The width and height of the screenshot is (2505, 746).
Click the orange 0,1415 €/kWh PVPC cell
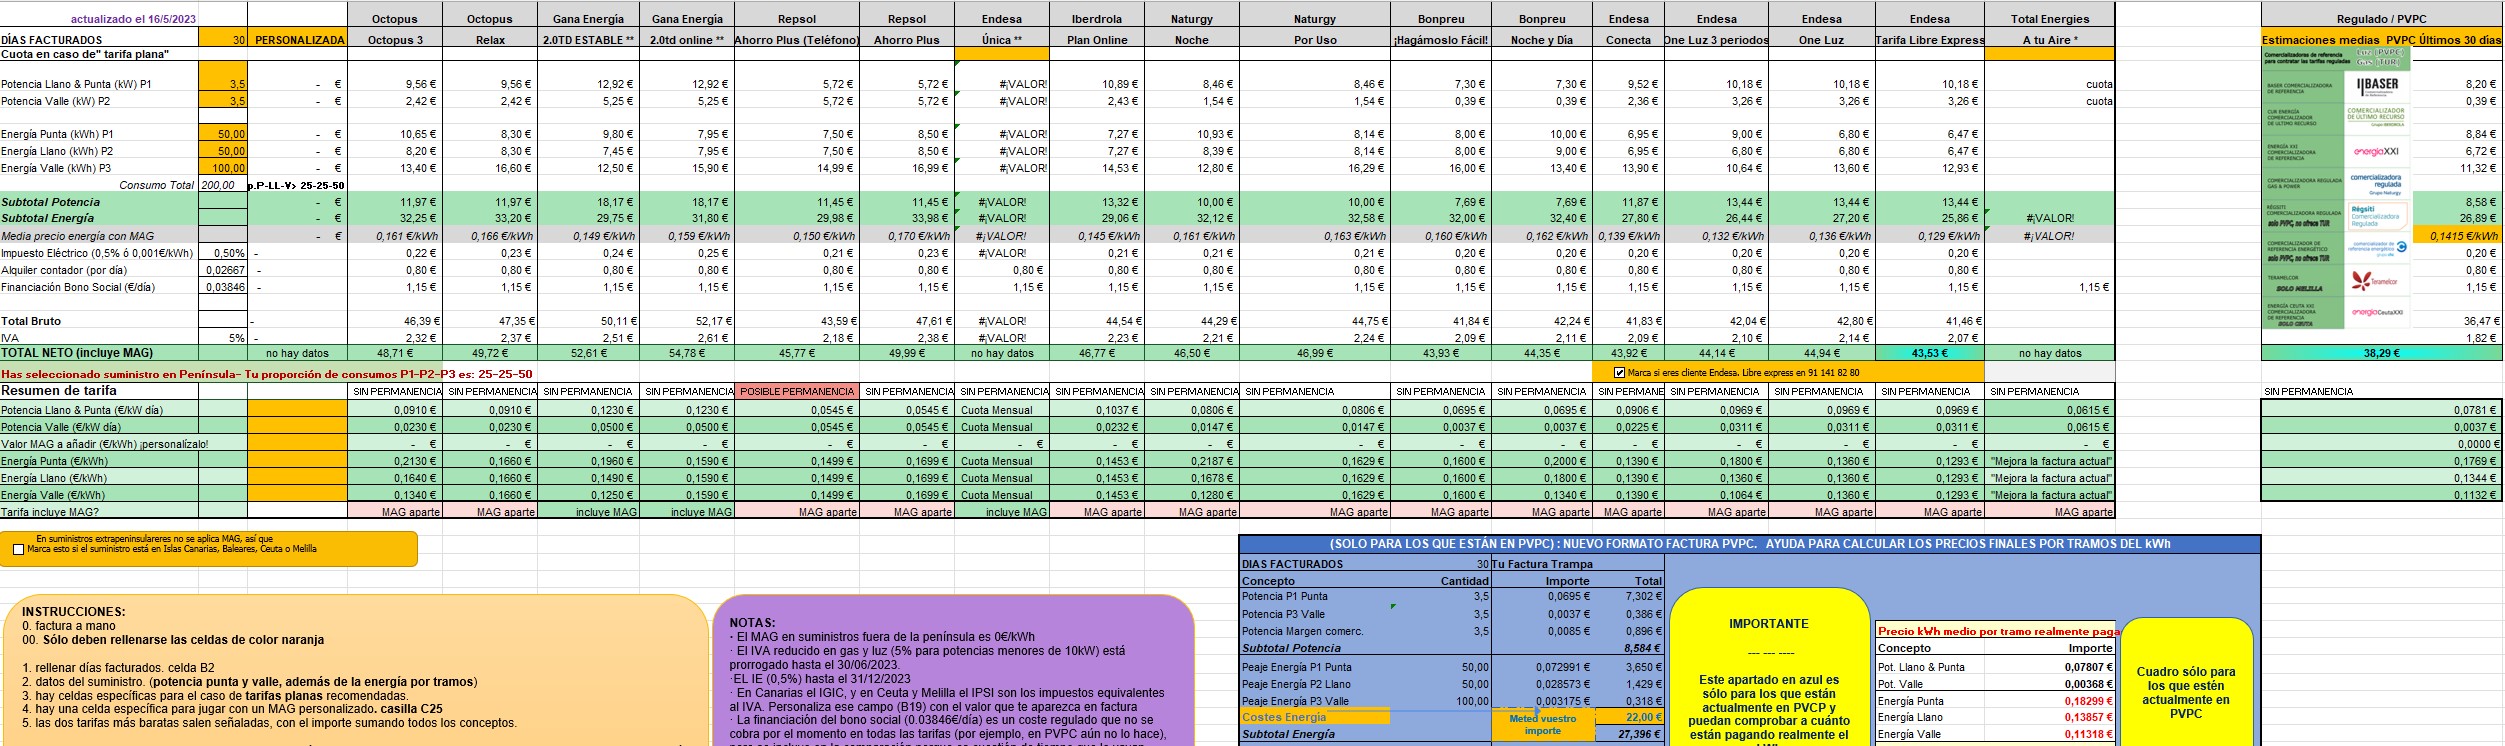2458,236
